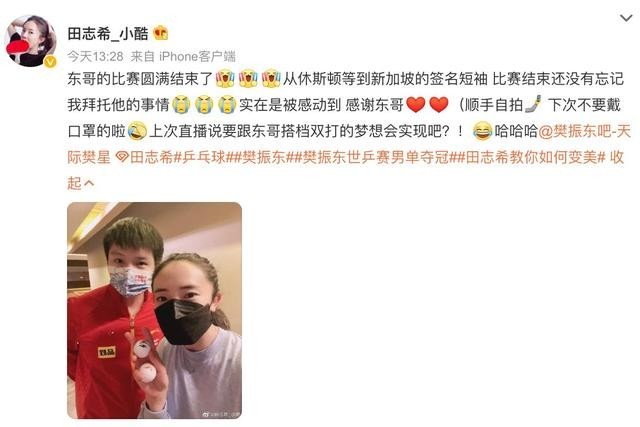Screen dimensions: 640x427
Task: Click the laughing-tears emoji before 哈哈哈
Action: 482,131
